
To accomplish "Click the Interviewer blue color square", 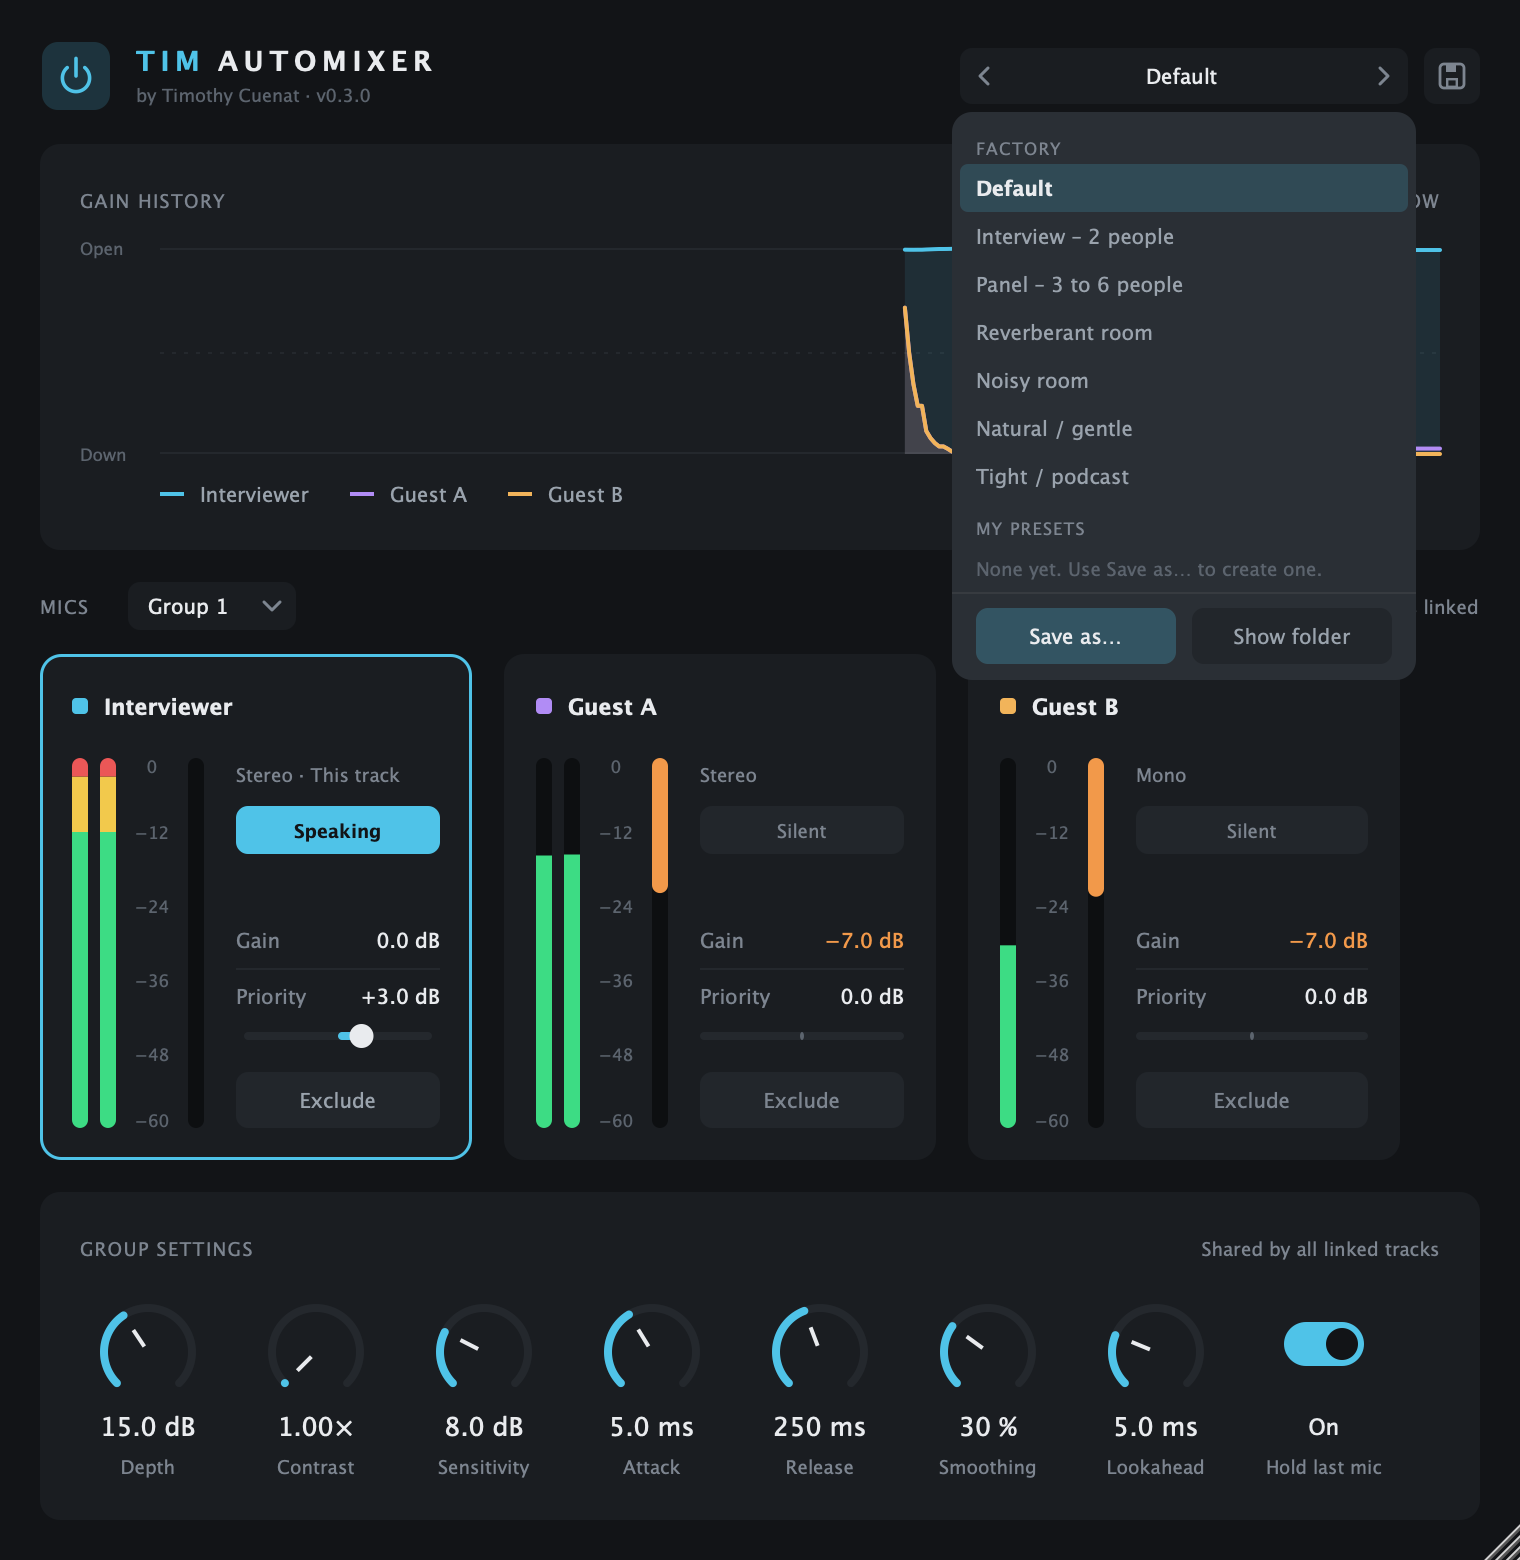I will (x=80, y=706).
